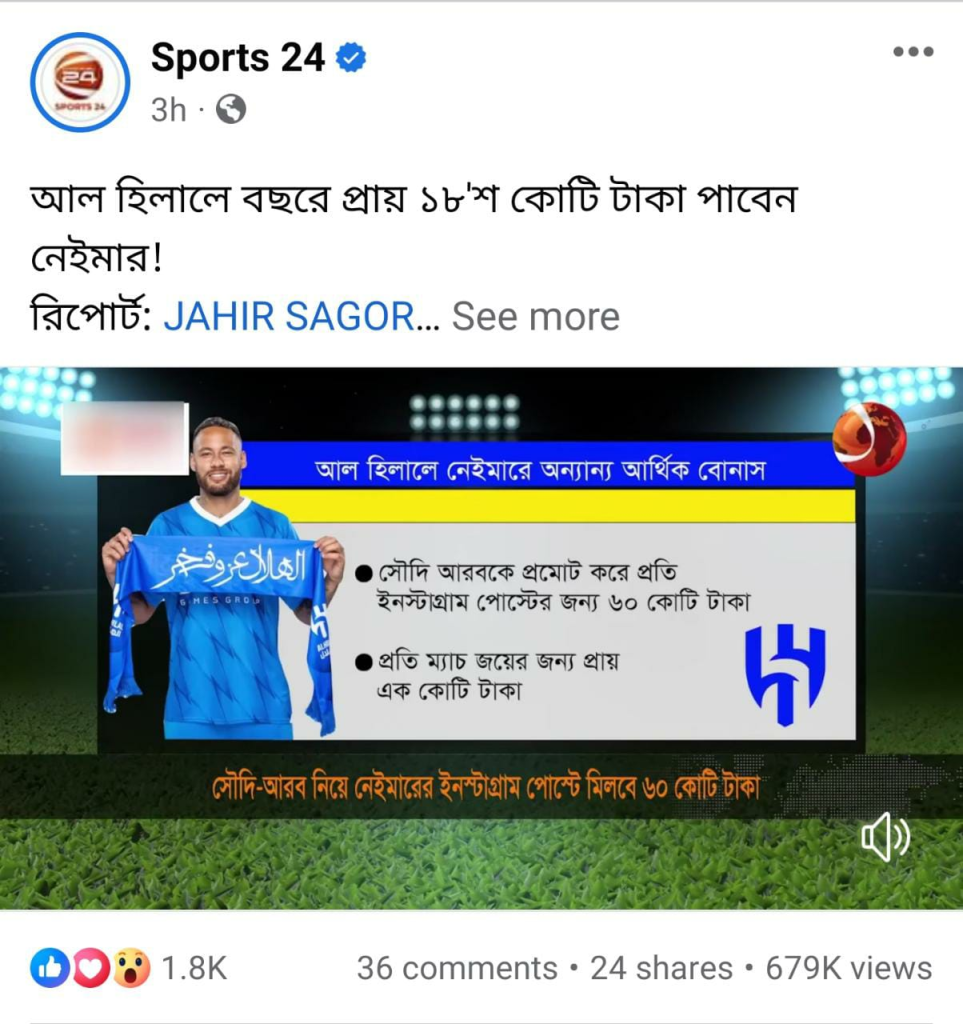Open the JAHIR SAGOR profile link
The image size is (963, 1024).
tap(289, 317)
